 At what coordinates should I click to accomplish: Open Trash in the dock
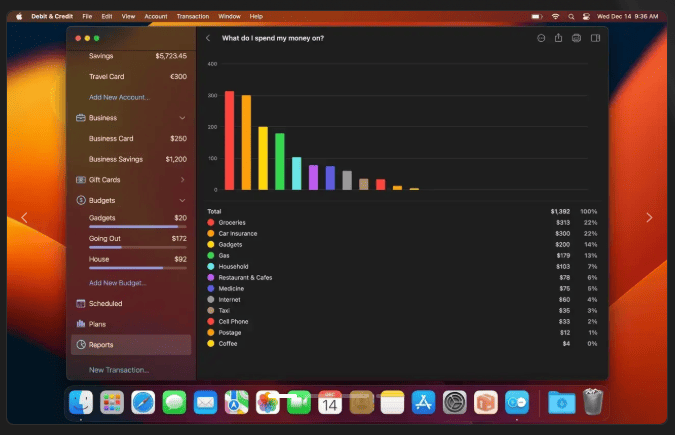(x=593, y=401)
